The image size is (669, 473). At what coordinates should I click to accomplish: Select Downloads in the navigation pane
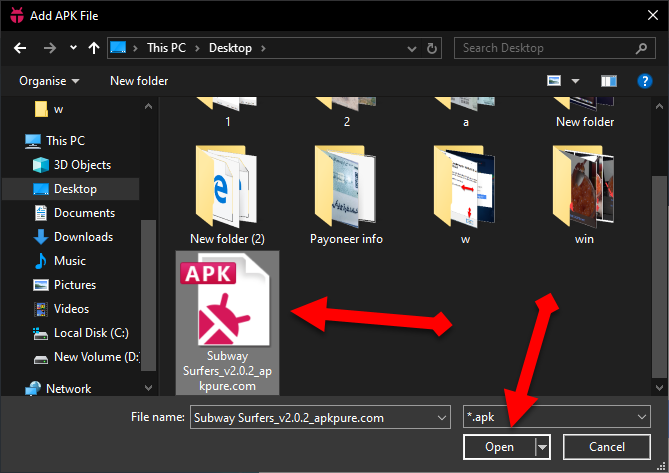pos(82,237)
